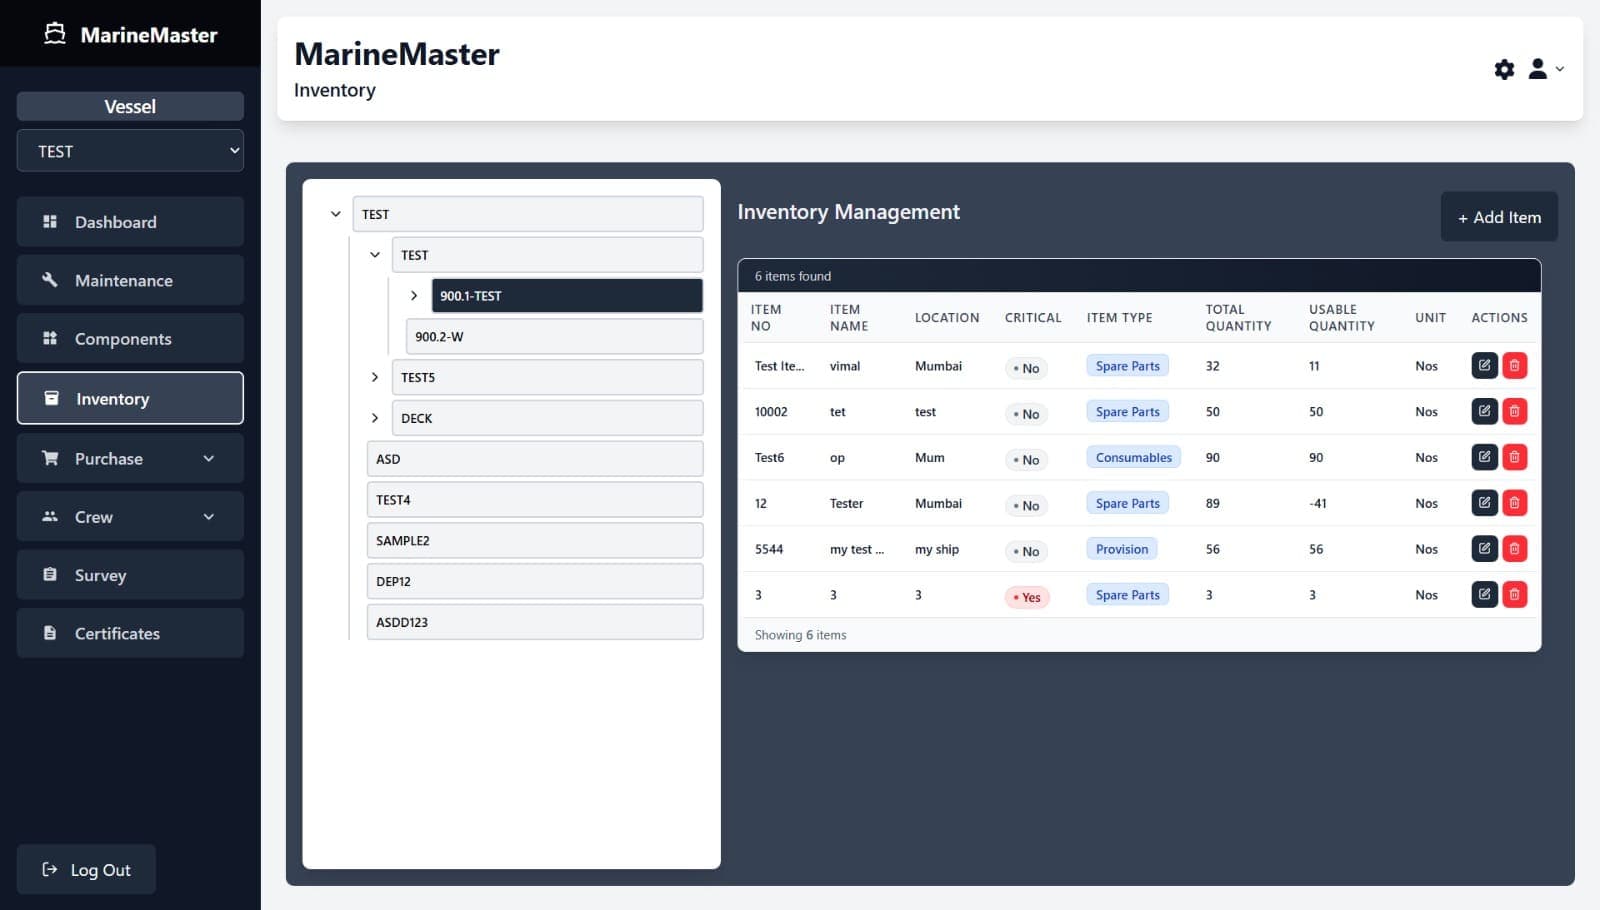Click the Certificates document icon
This screenshot has height=910, width=1600.
click(48, 632)
